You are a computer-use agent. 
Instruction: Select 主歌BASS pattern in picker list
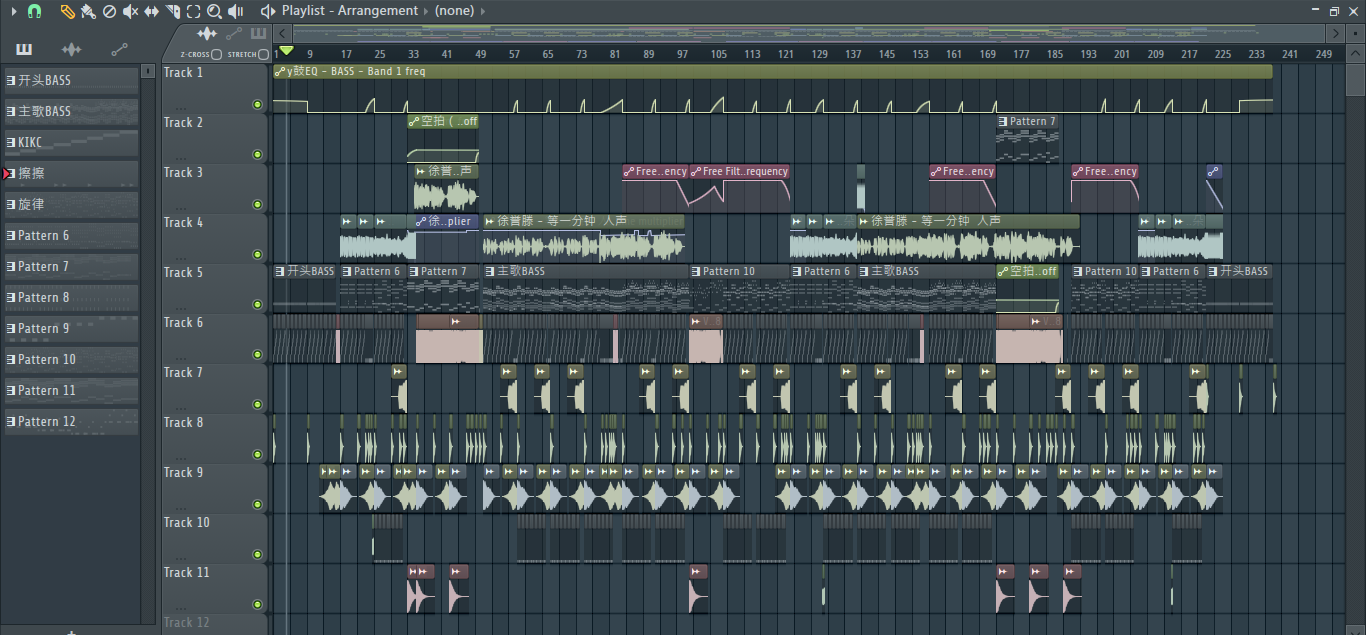click(71, 111)
